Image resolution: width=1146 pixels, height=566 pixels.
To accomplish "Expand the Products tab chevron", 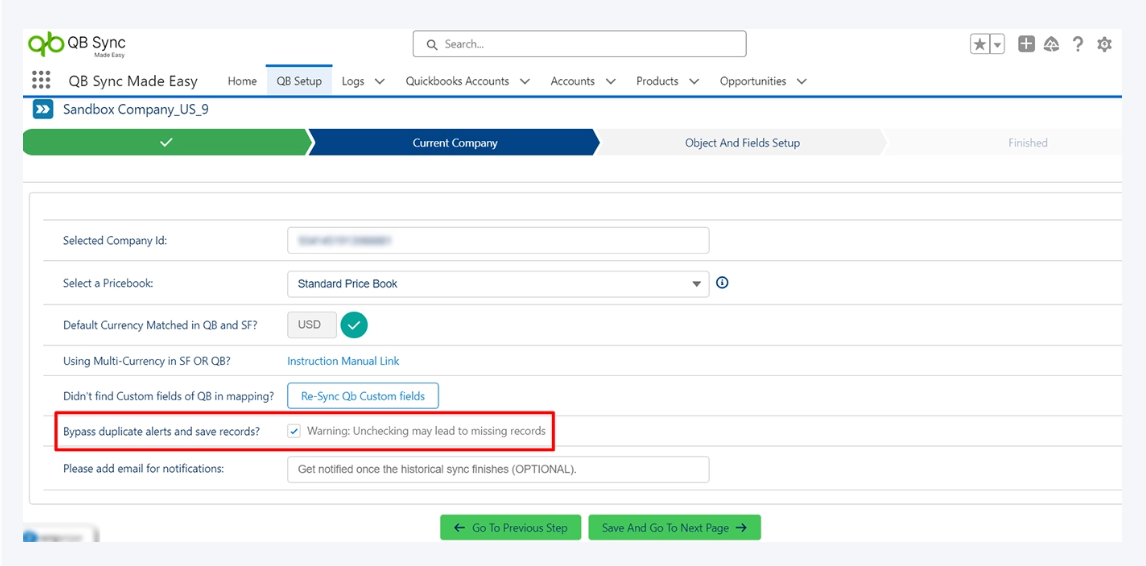I will (694, 82).
